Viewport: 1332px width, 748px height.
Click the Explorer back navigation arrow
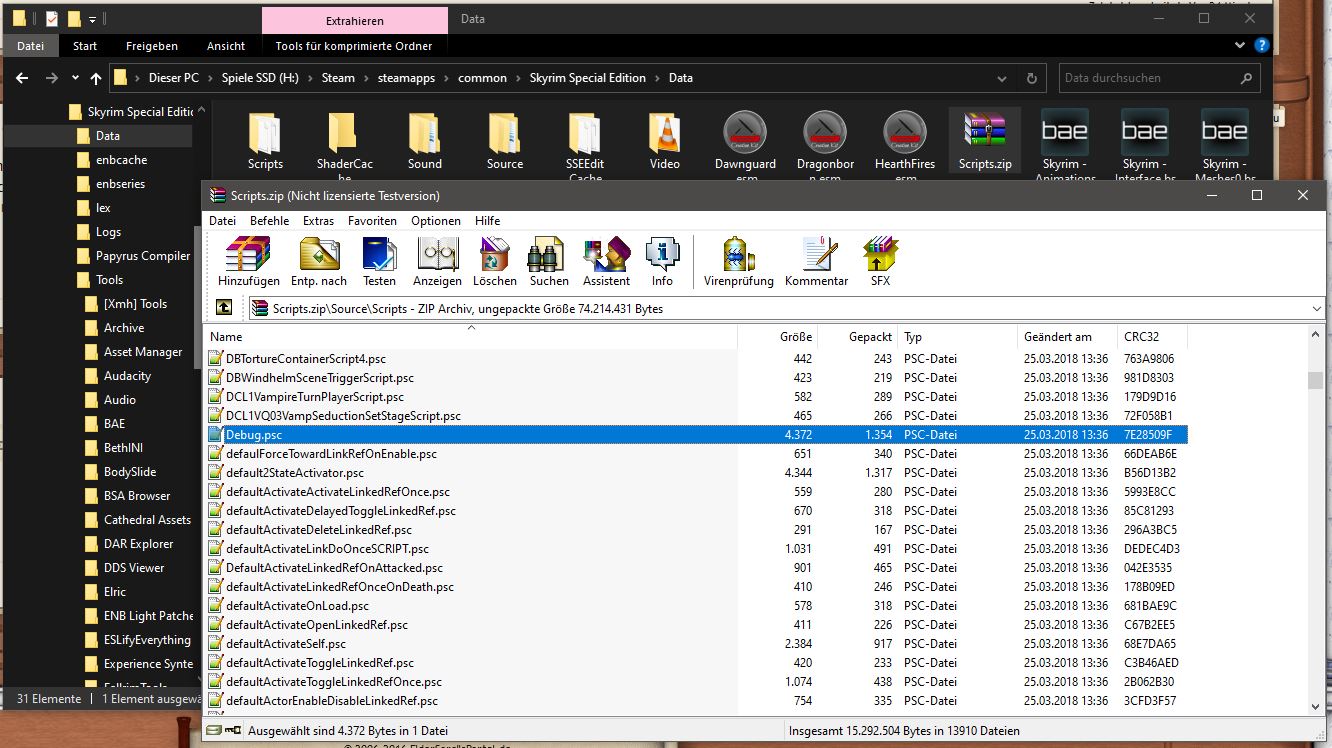point(22,78)
